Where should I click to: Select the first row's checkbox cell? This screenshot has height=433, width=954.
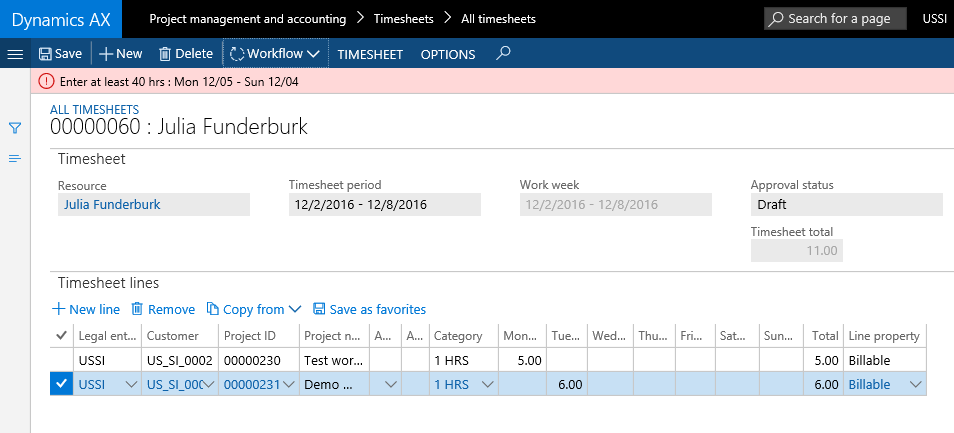click(60, 360)
